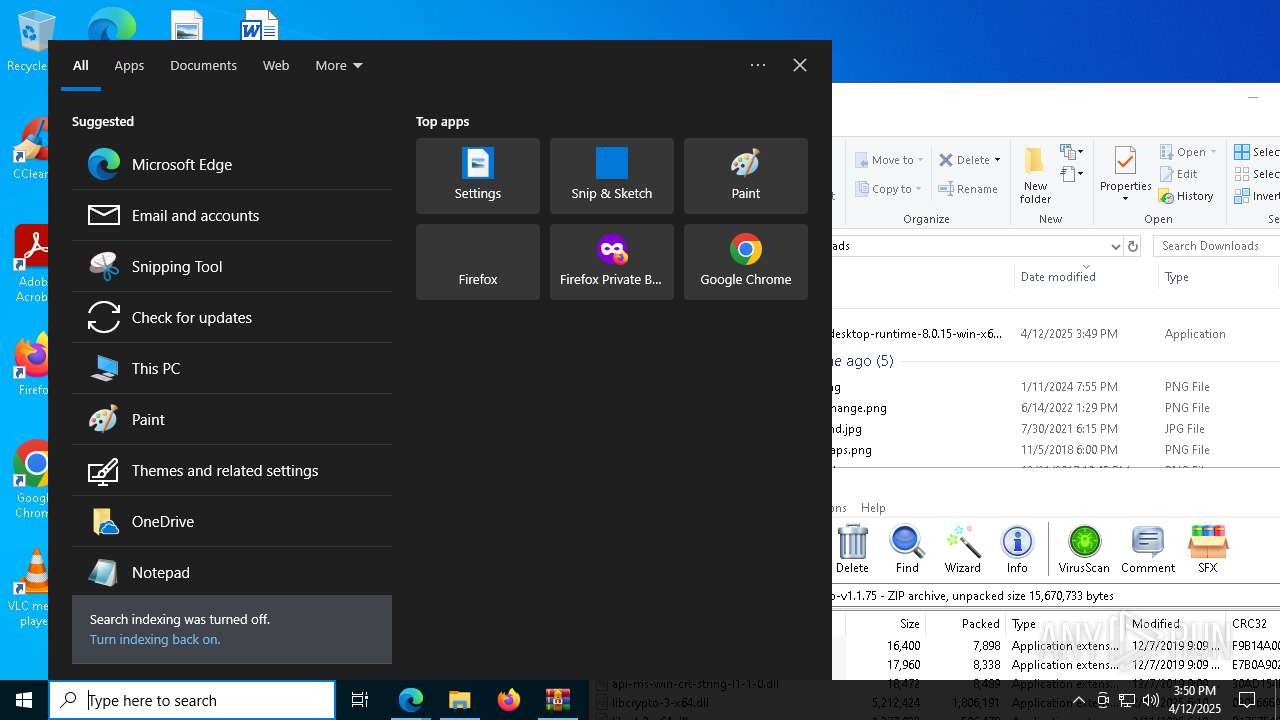Open This PC from suggestions
The width and height of the screenshot is (1280, 720).
(x=231, y=368)
